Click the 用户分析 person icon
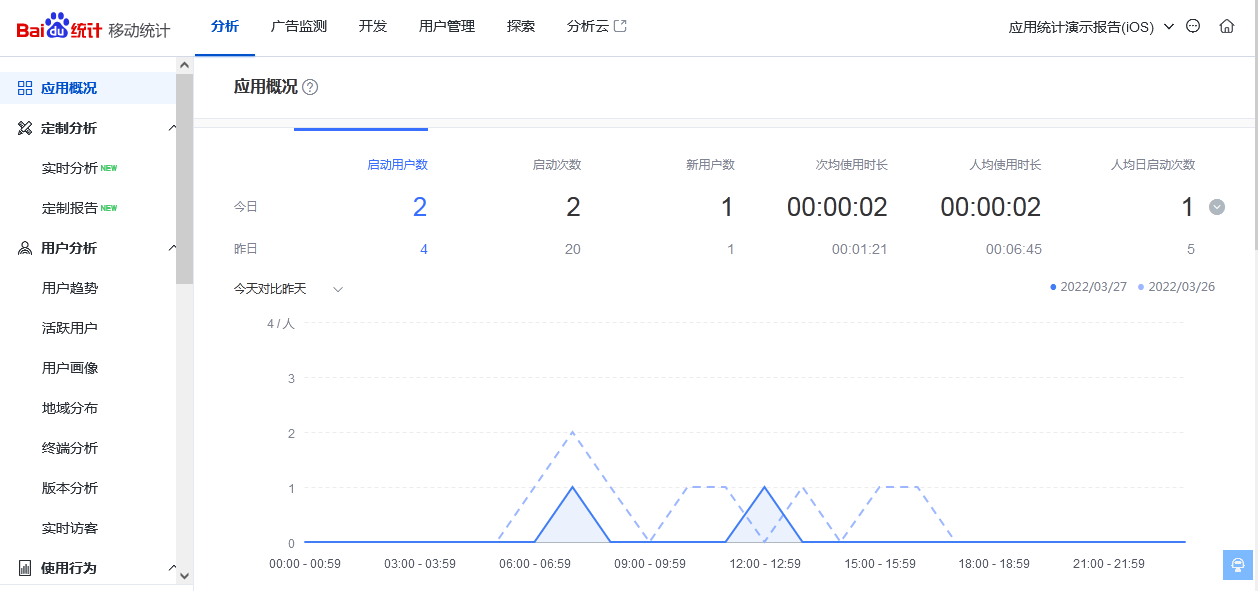The image size is (1258, 591). pyautogui.click(x=25, y=247)
